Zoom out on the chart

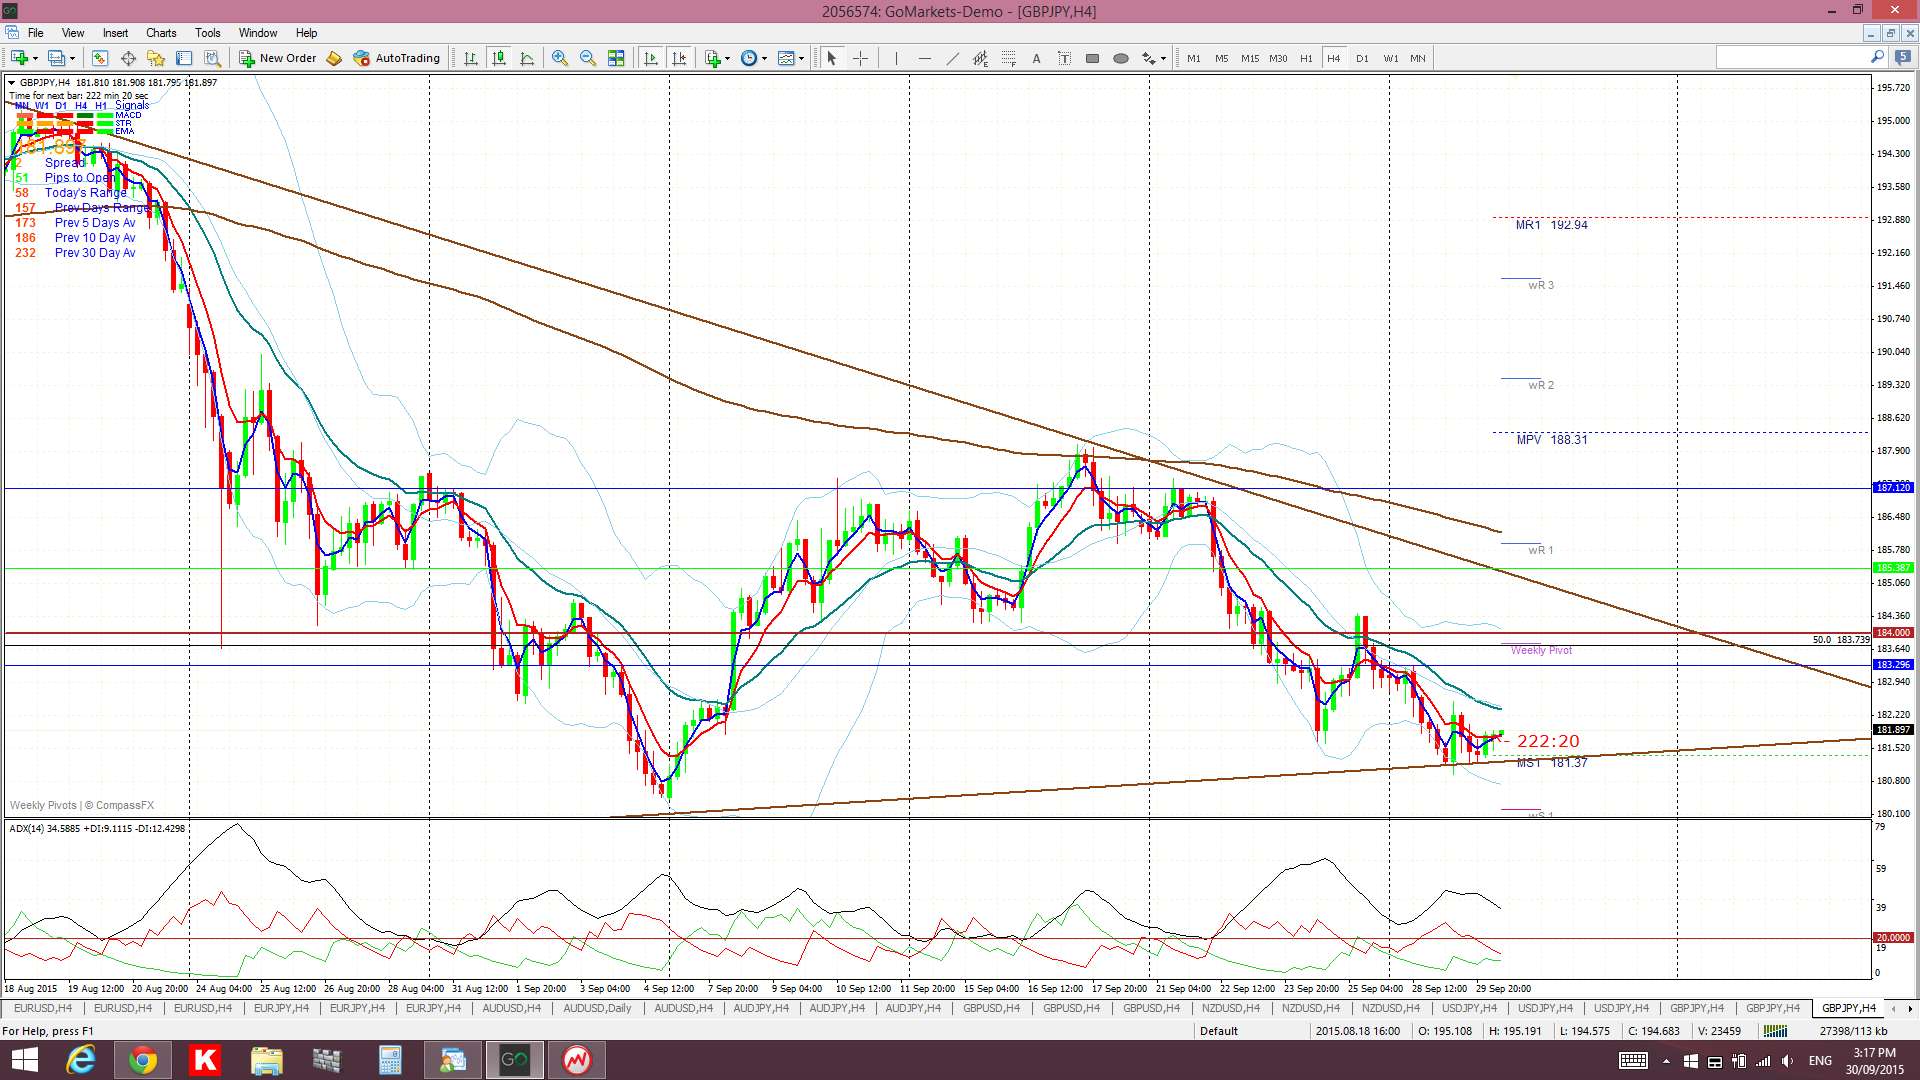tap(588, 58)
